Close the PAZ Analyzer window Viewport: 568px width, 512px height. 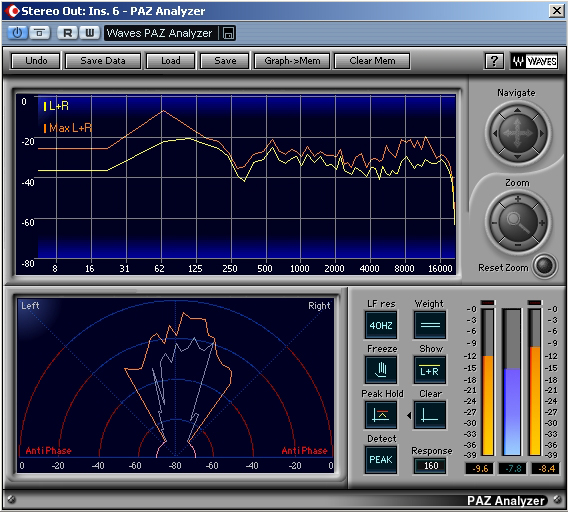point(556,11)
